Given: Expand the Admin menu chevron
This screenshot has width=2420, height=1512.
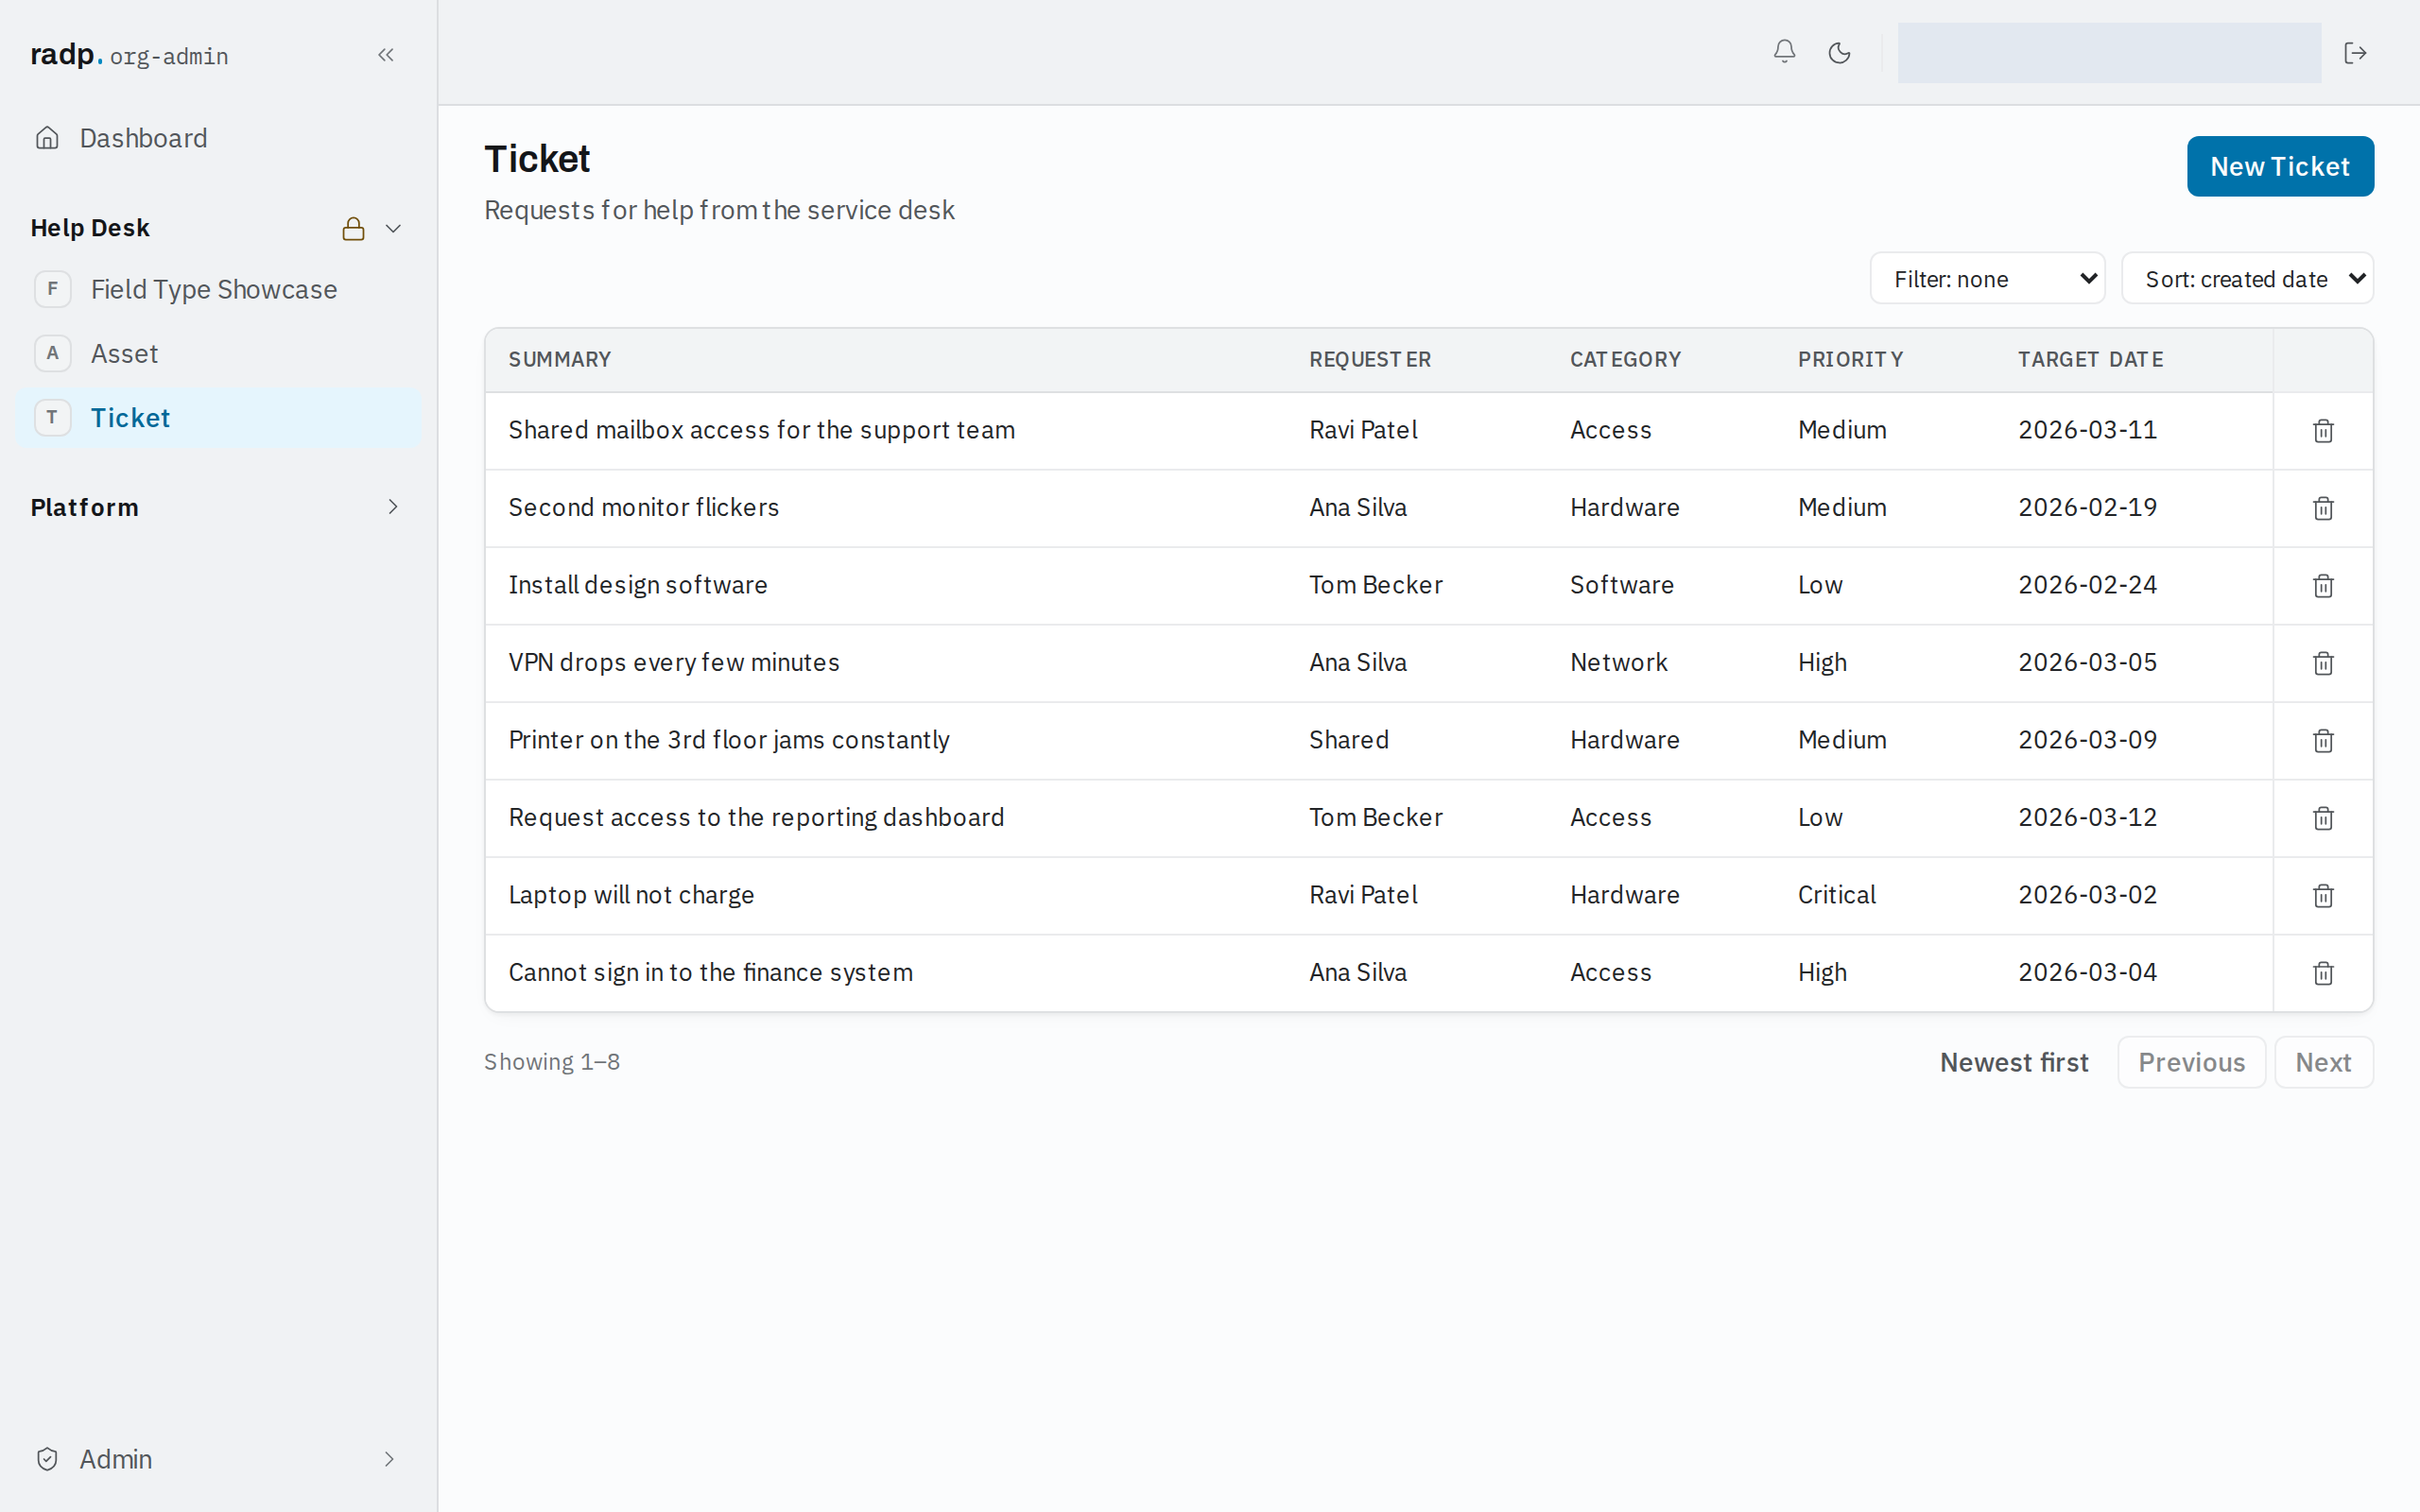Looking at the screenshot, I should tap(389, 1459).
